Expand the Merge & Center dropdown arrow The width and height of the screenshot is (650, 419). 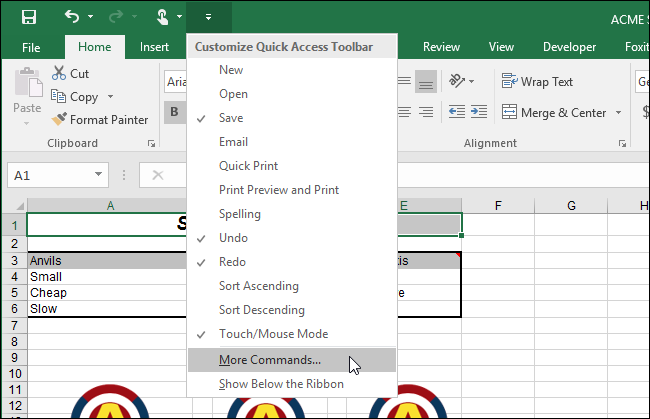pyautogui.click(x=618, y=113)
